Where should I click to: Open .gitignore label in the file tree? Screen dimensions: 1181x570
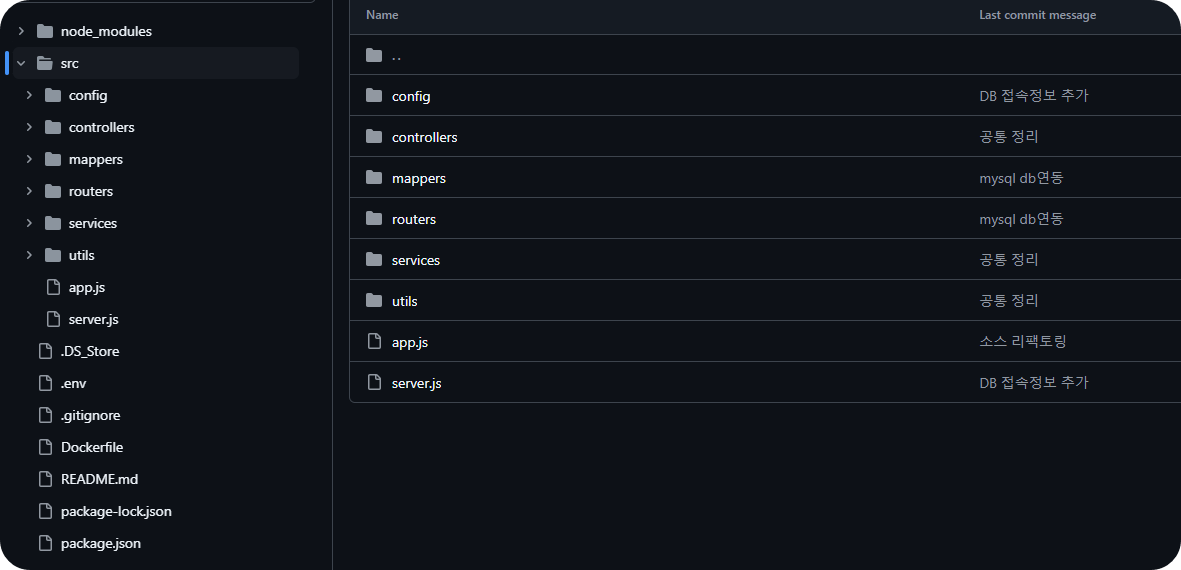tap(90, 416)
